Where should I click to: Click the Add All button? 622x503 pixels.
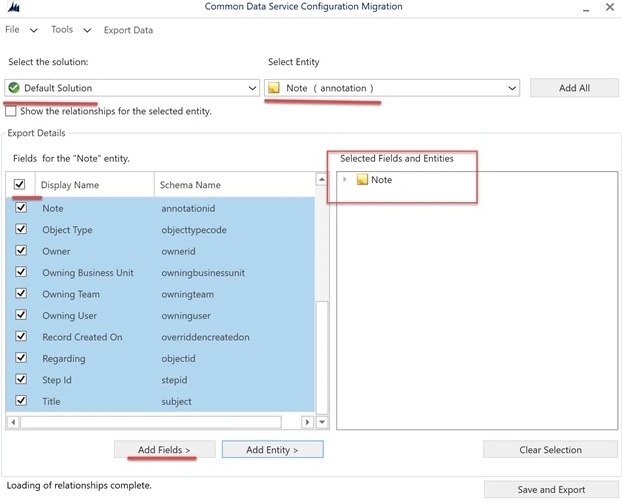tap(574, 88)
